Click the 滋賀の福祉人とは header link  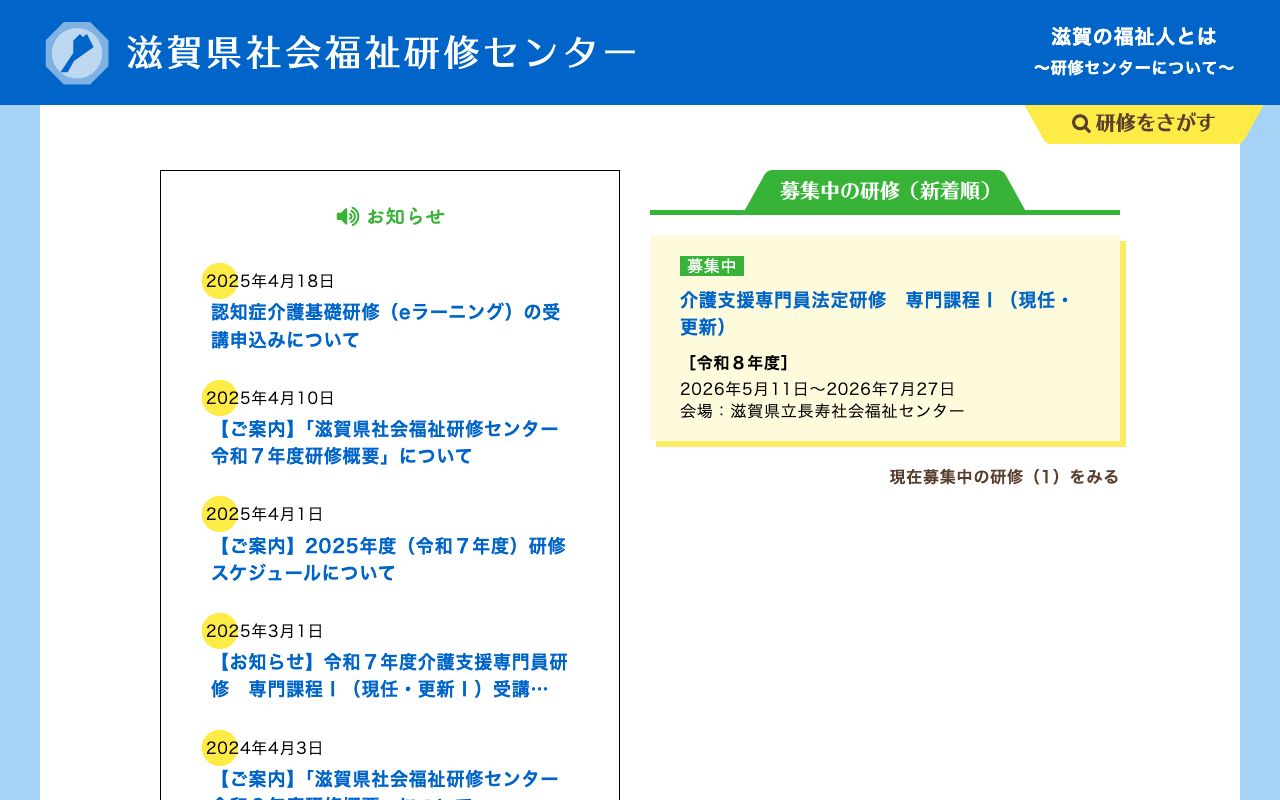pyautogui.click(x=1131, y=36)
